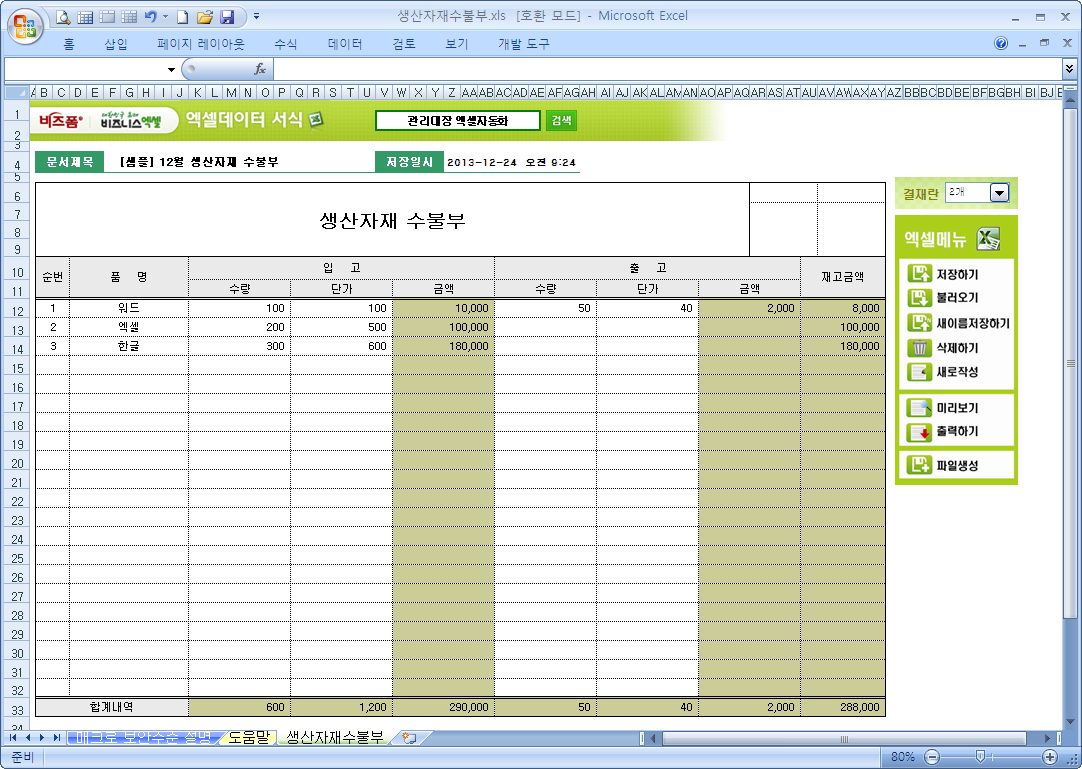Click the 삭제하기 trash can icon
This screenshot has height=769, width=1082.
point(919,347)
